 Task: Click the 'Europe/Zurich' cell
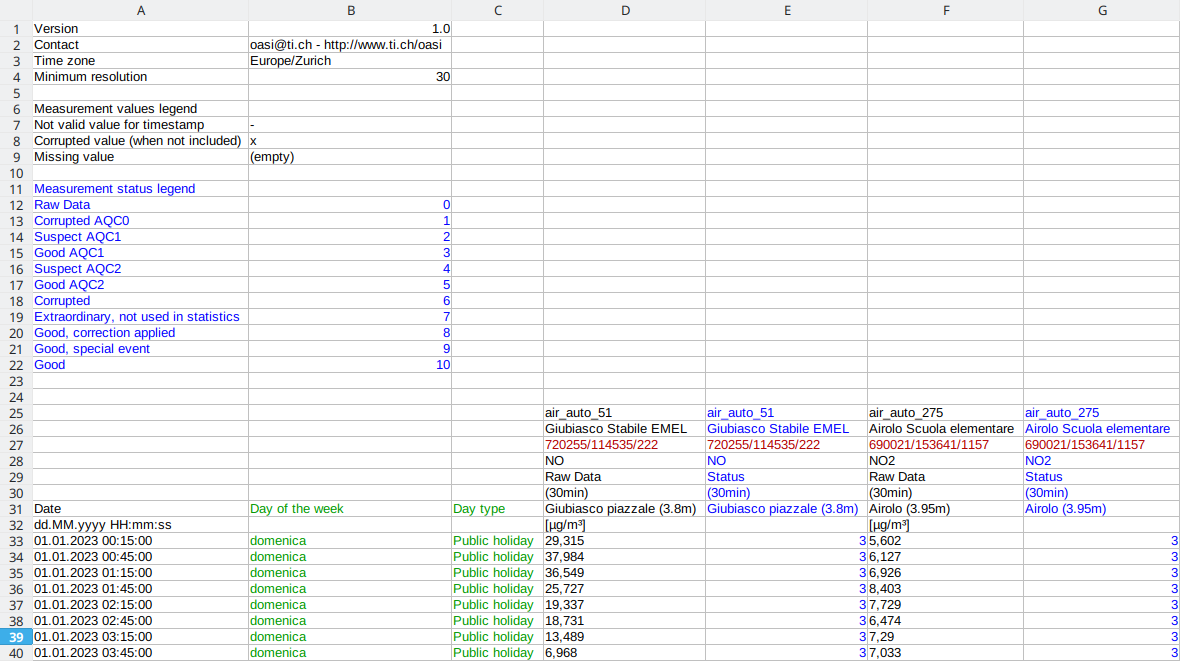[x=350, y=60]
